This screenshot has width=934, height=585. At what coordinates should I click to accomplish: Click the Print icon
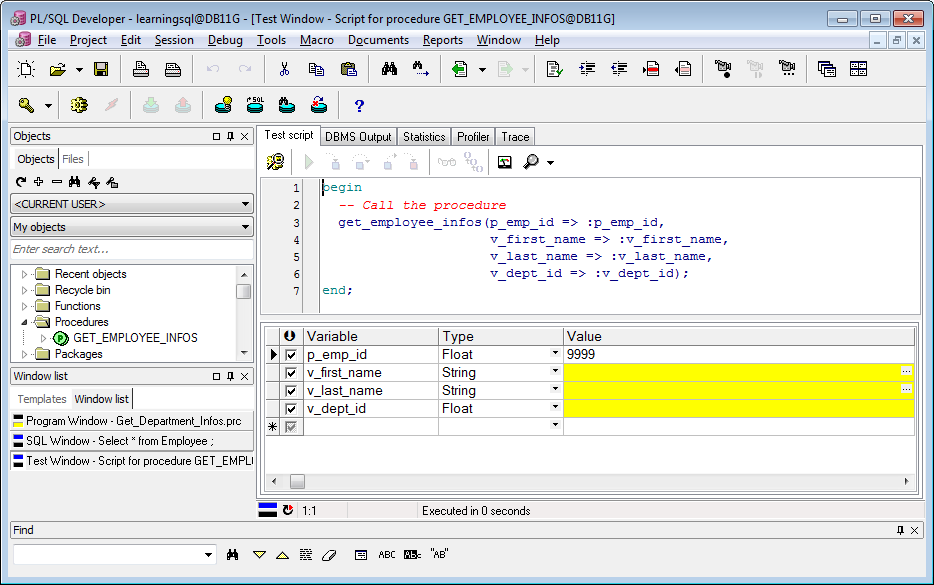click(141, 69)
